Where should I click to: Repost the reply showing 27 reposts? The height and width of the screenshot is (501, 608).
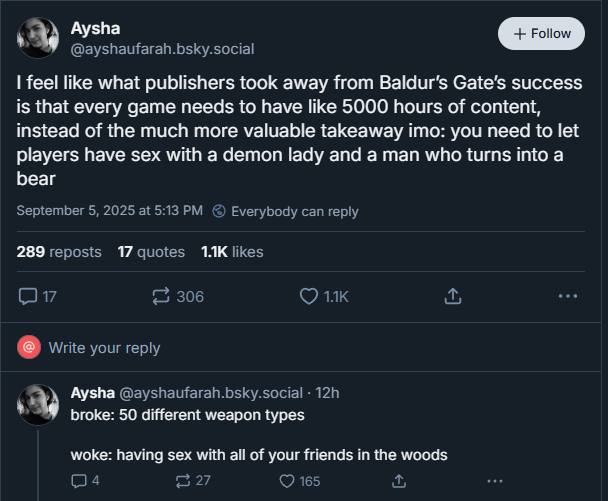click(193, 481)
